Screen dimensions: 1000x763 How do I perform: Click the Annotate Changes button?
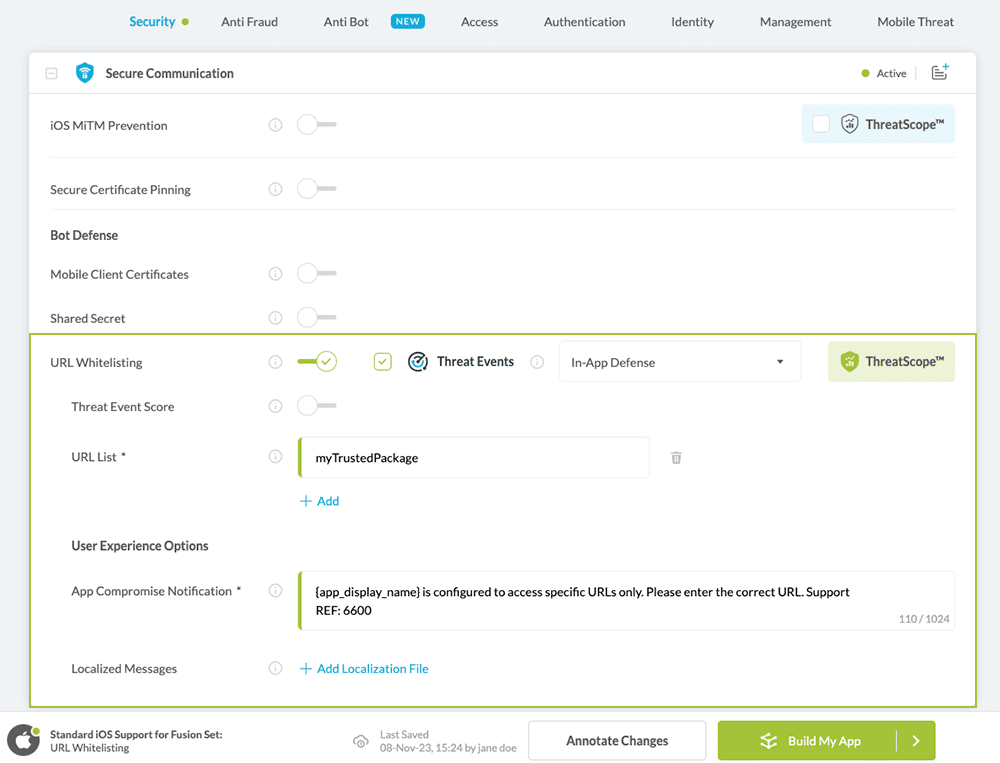[x=617, y=741]
